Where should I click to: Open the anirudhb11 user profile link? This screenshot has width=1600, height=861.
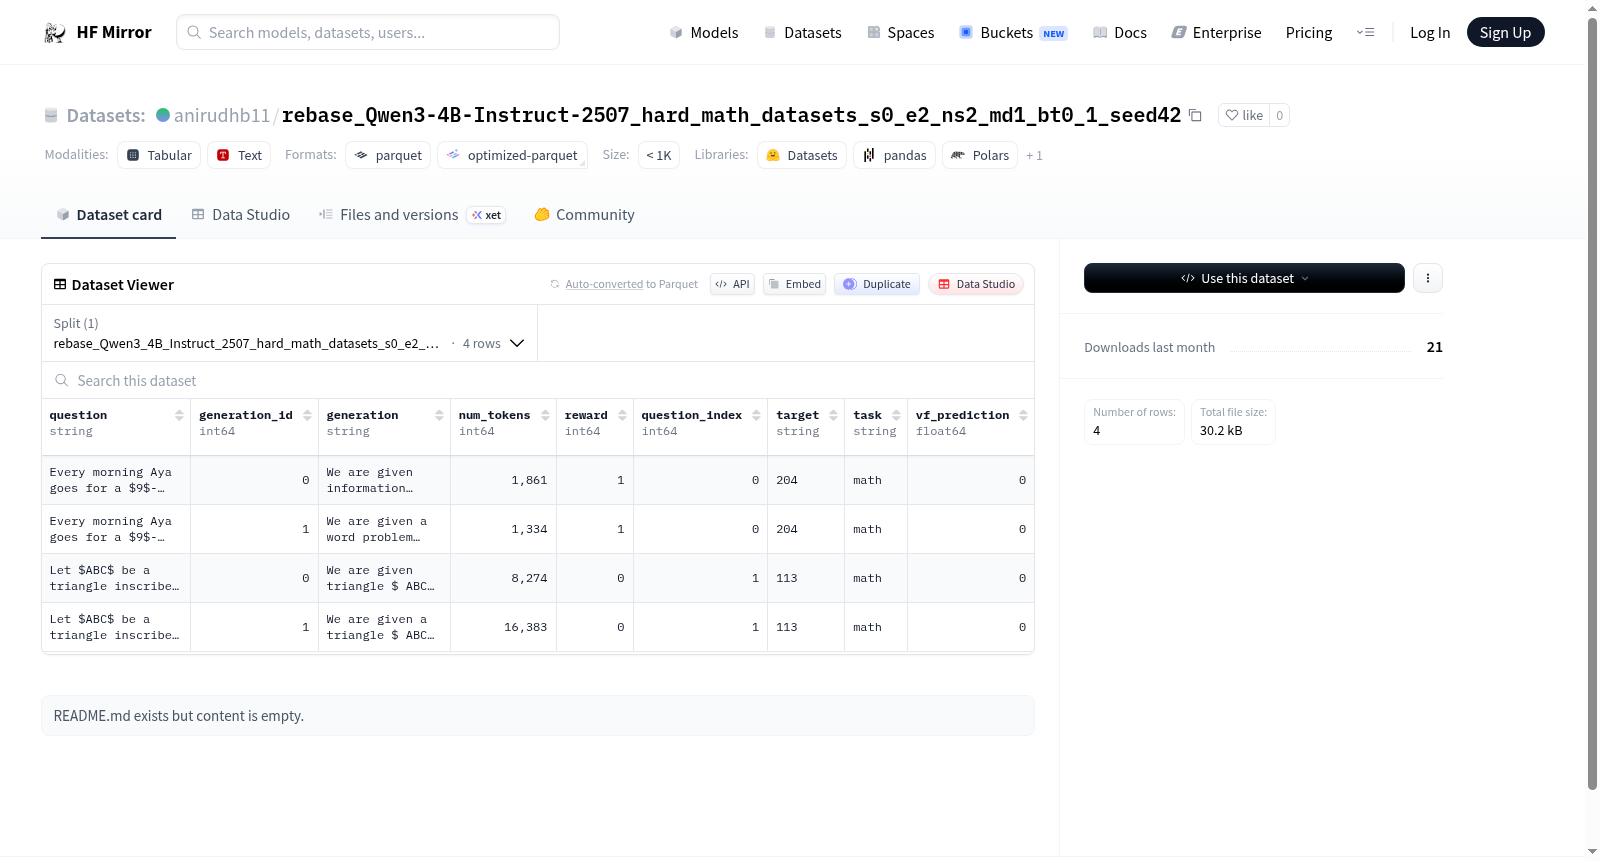[x=222, y=115]
